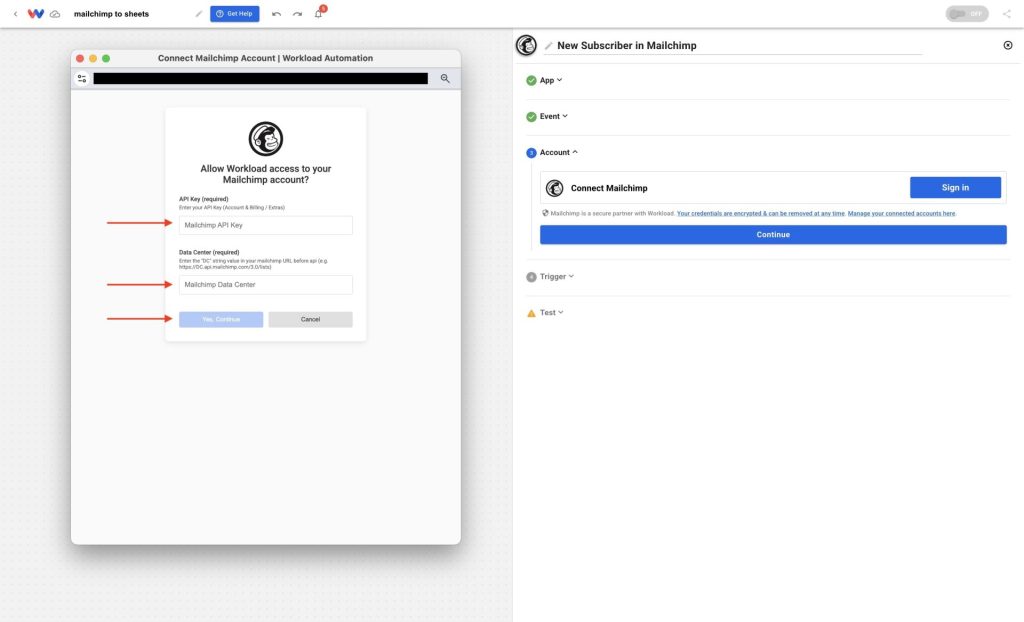Click Cancel in the popup
The height and width of the screenshot is (622, 1024).
tap(310, 319)
